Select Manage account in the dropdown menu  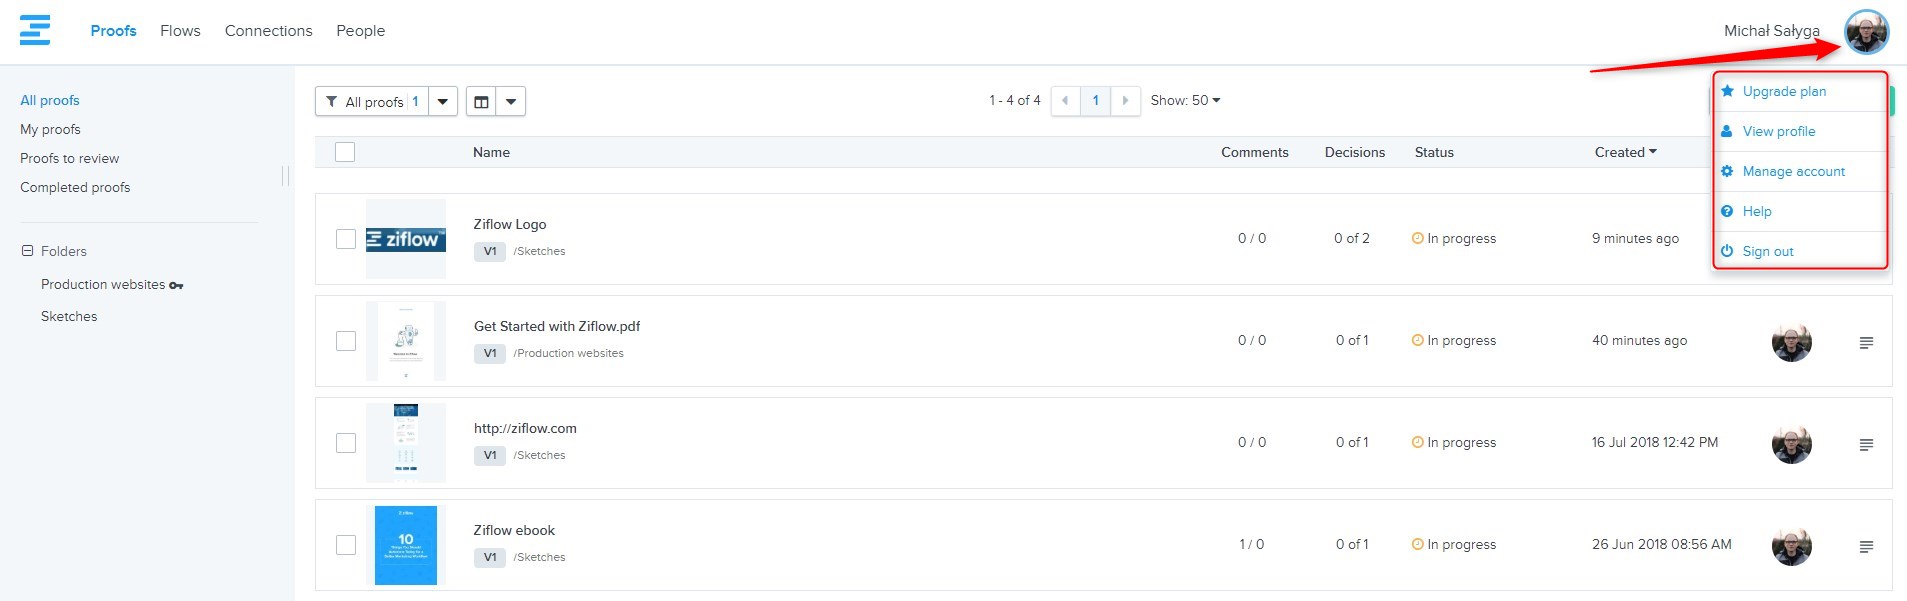pyautogui.click(x=1793, y=172)
